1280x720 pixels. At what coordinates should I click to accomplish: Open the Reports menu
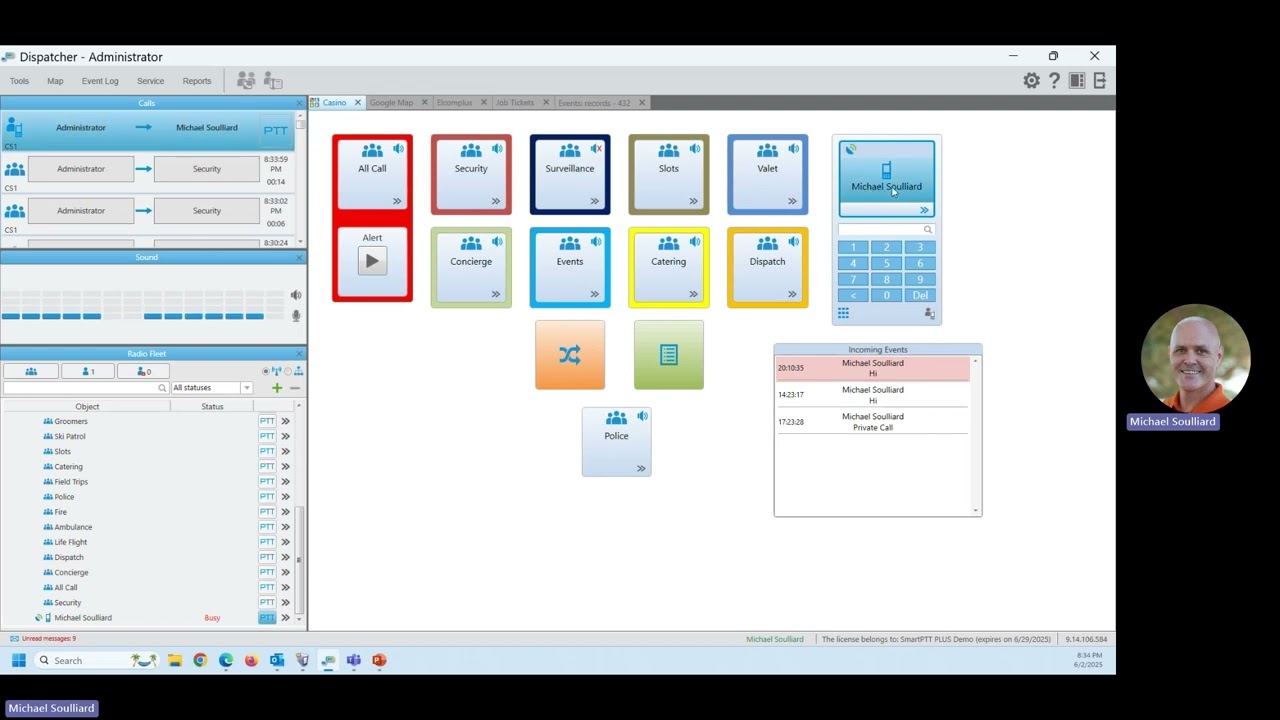pyautogui.click(x=197, y=81)
